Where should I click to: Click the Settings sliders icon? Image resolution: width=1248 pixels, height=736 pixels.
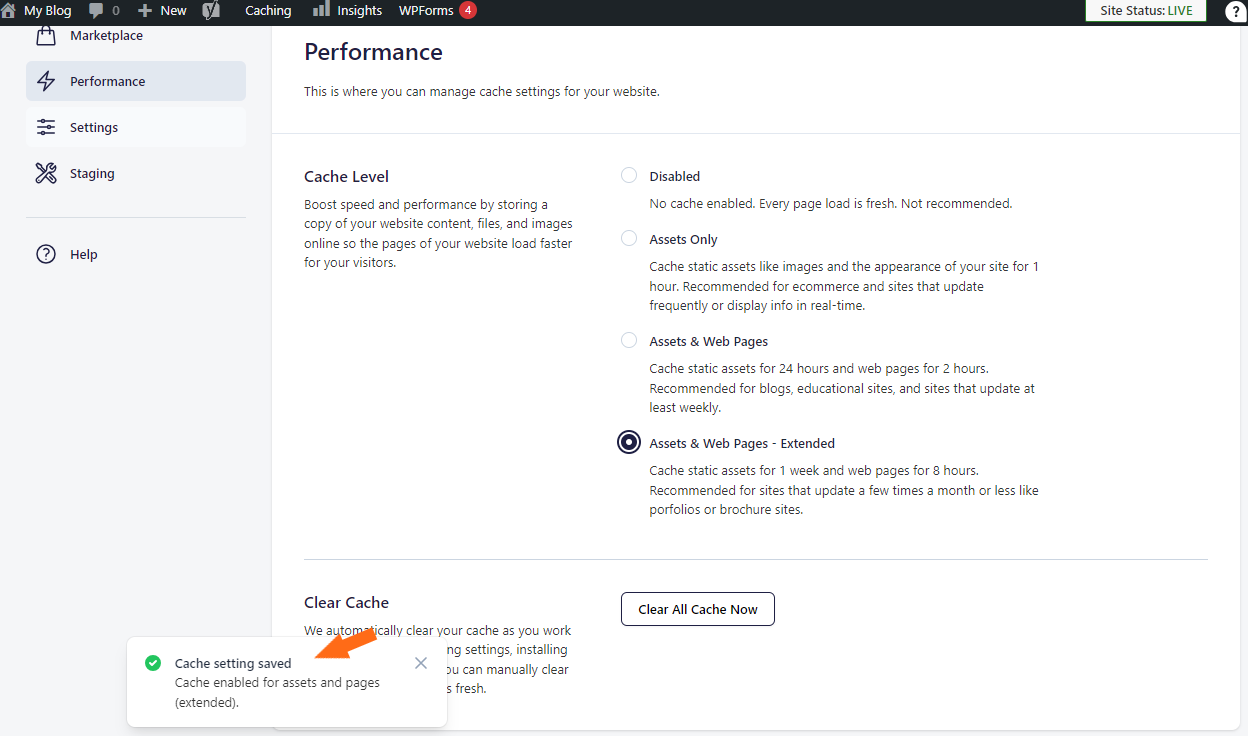click(46, 128)
